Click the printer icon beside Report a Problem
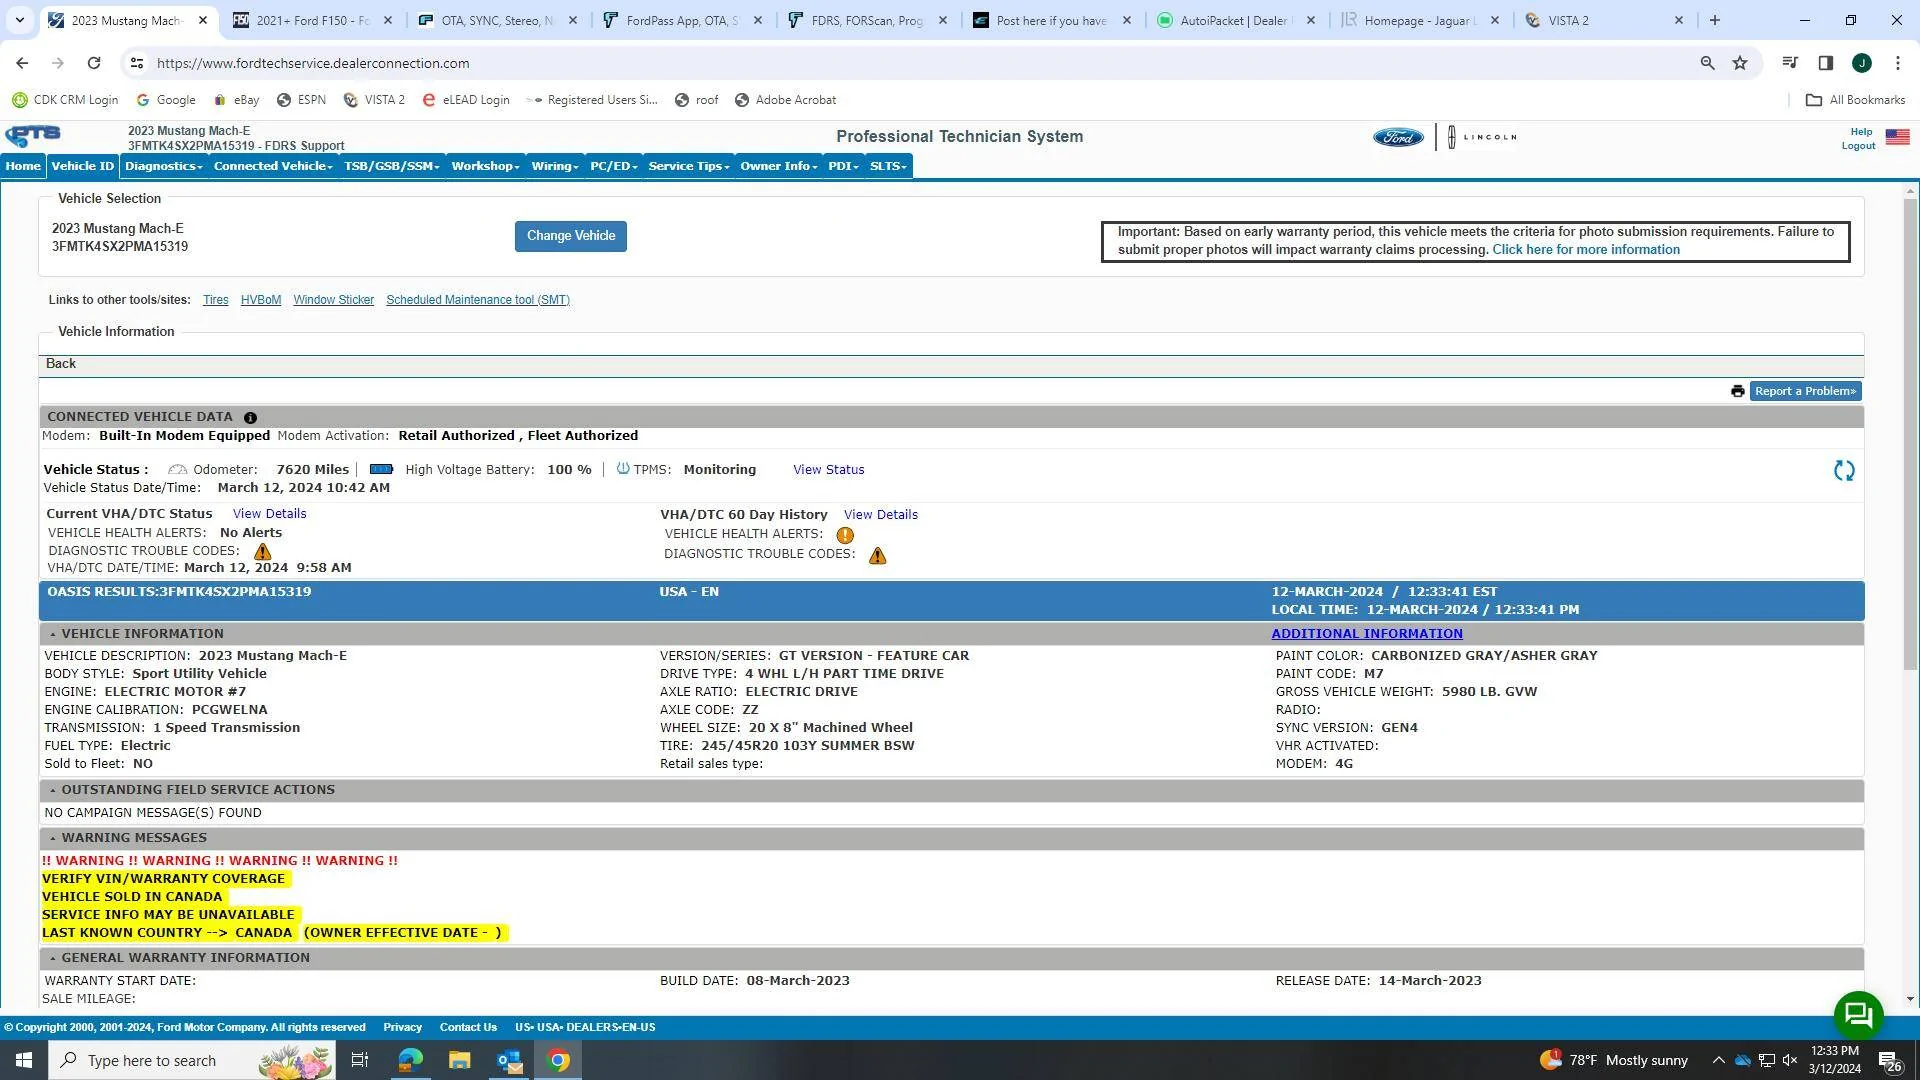The width and height of the screenshot is (1920, 1080). click(1737, 391)
